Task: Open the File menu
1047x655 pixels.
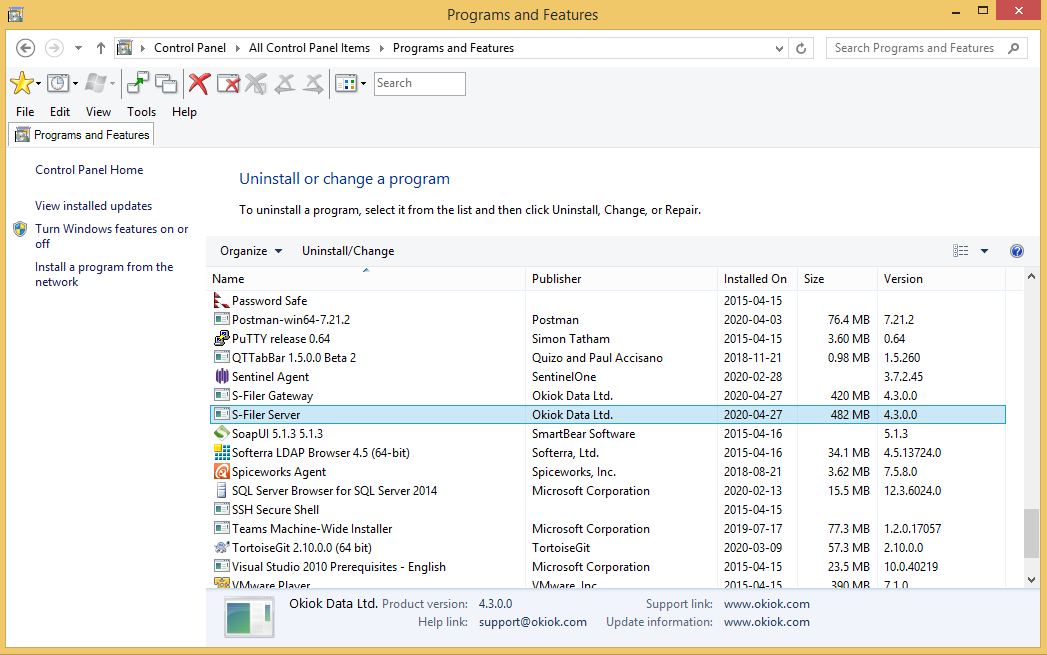Action: coord(25,112)
